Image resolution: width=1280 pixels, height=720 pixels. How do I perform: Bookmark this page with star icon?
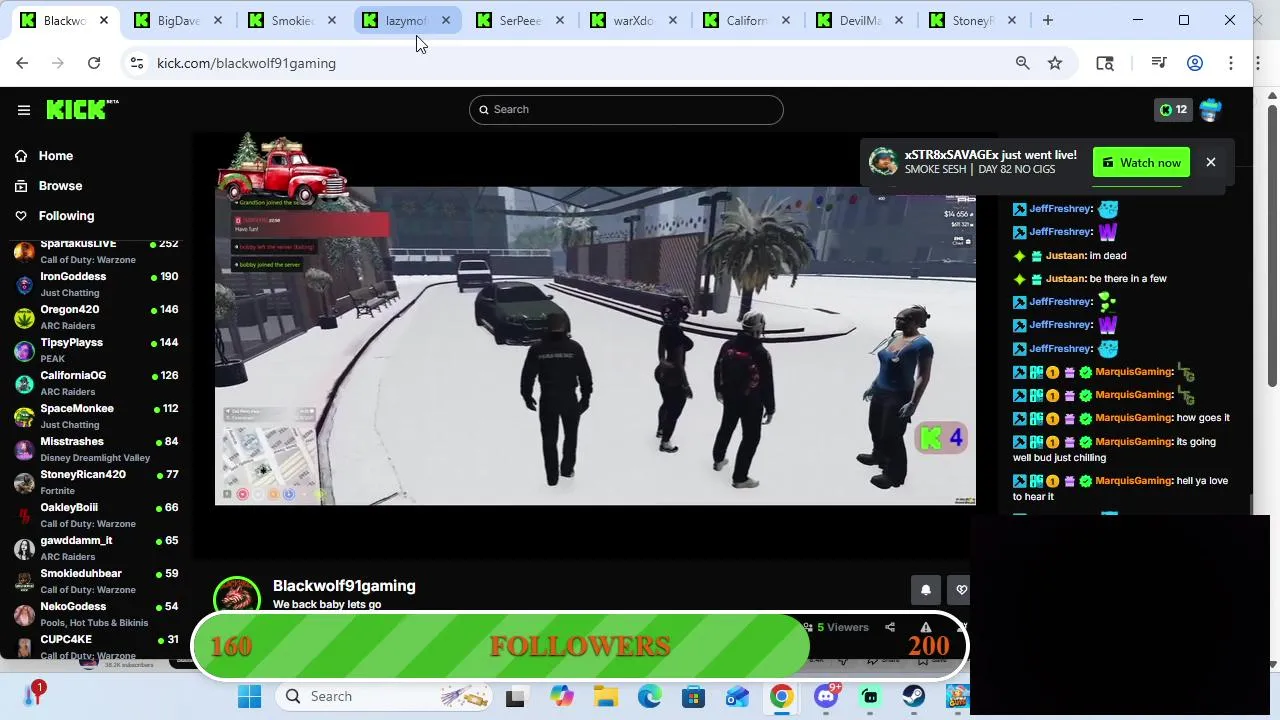tap(1055, 63)
